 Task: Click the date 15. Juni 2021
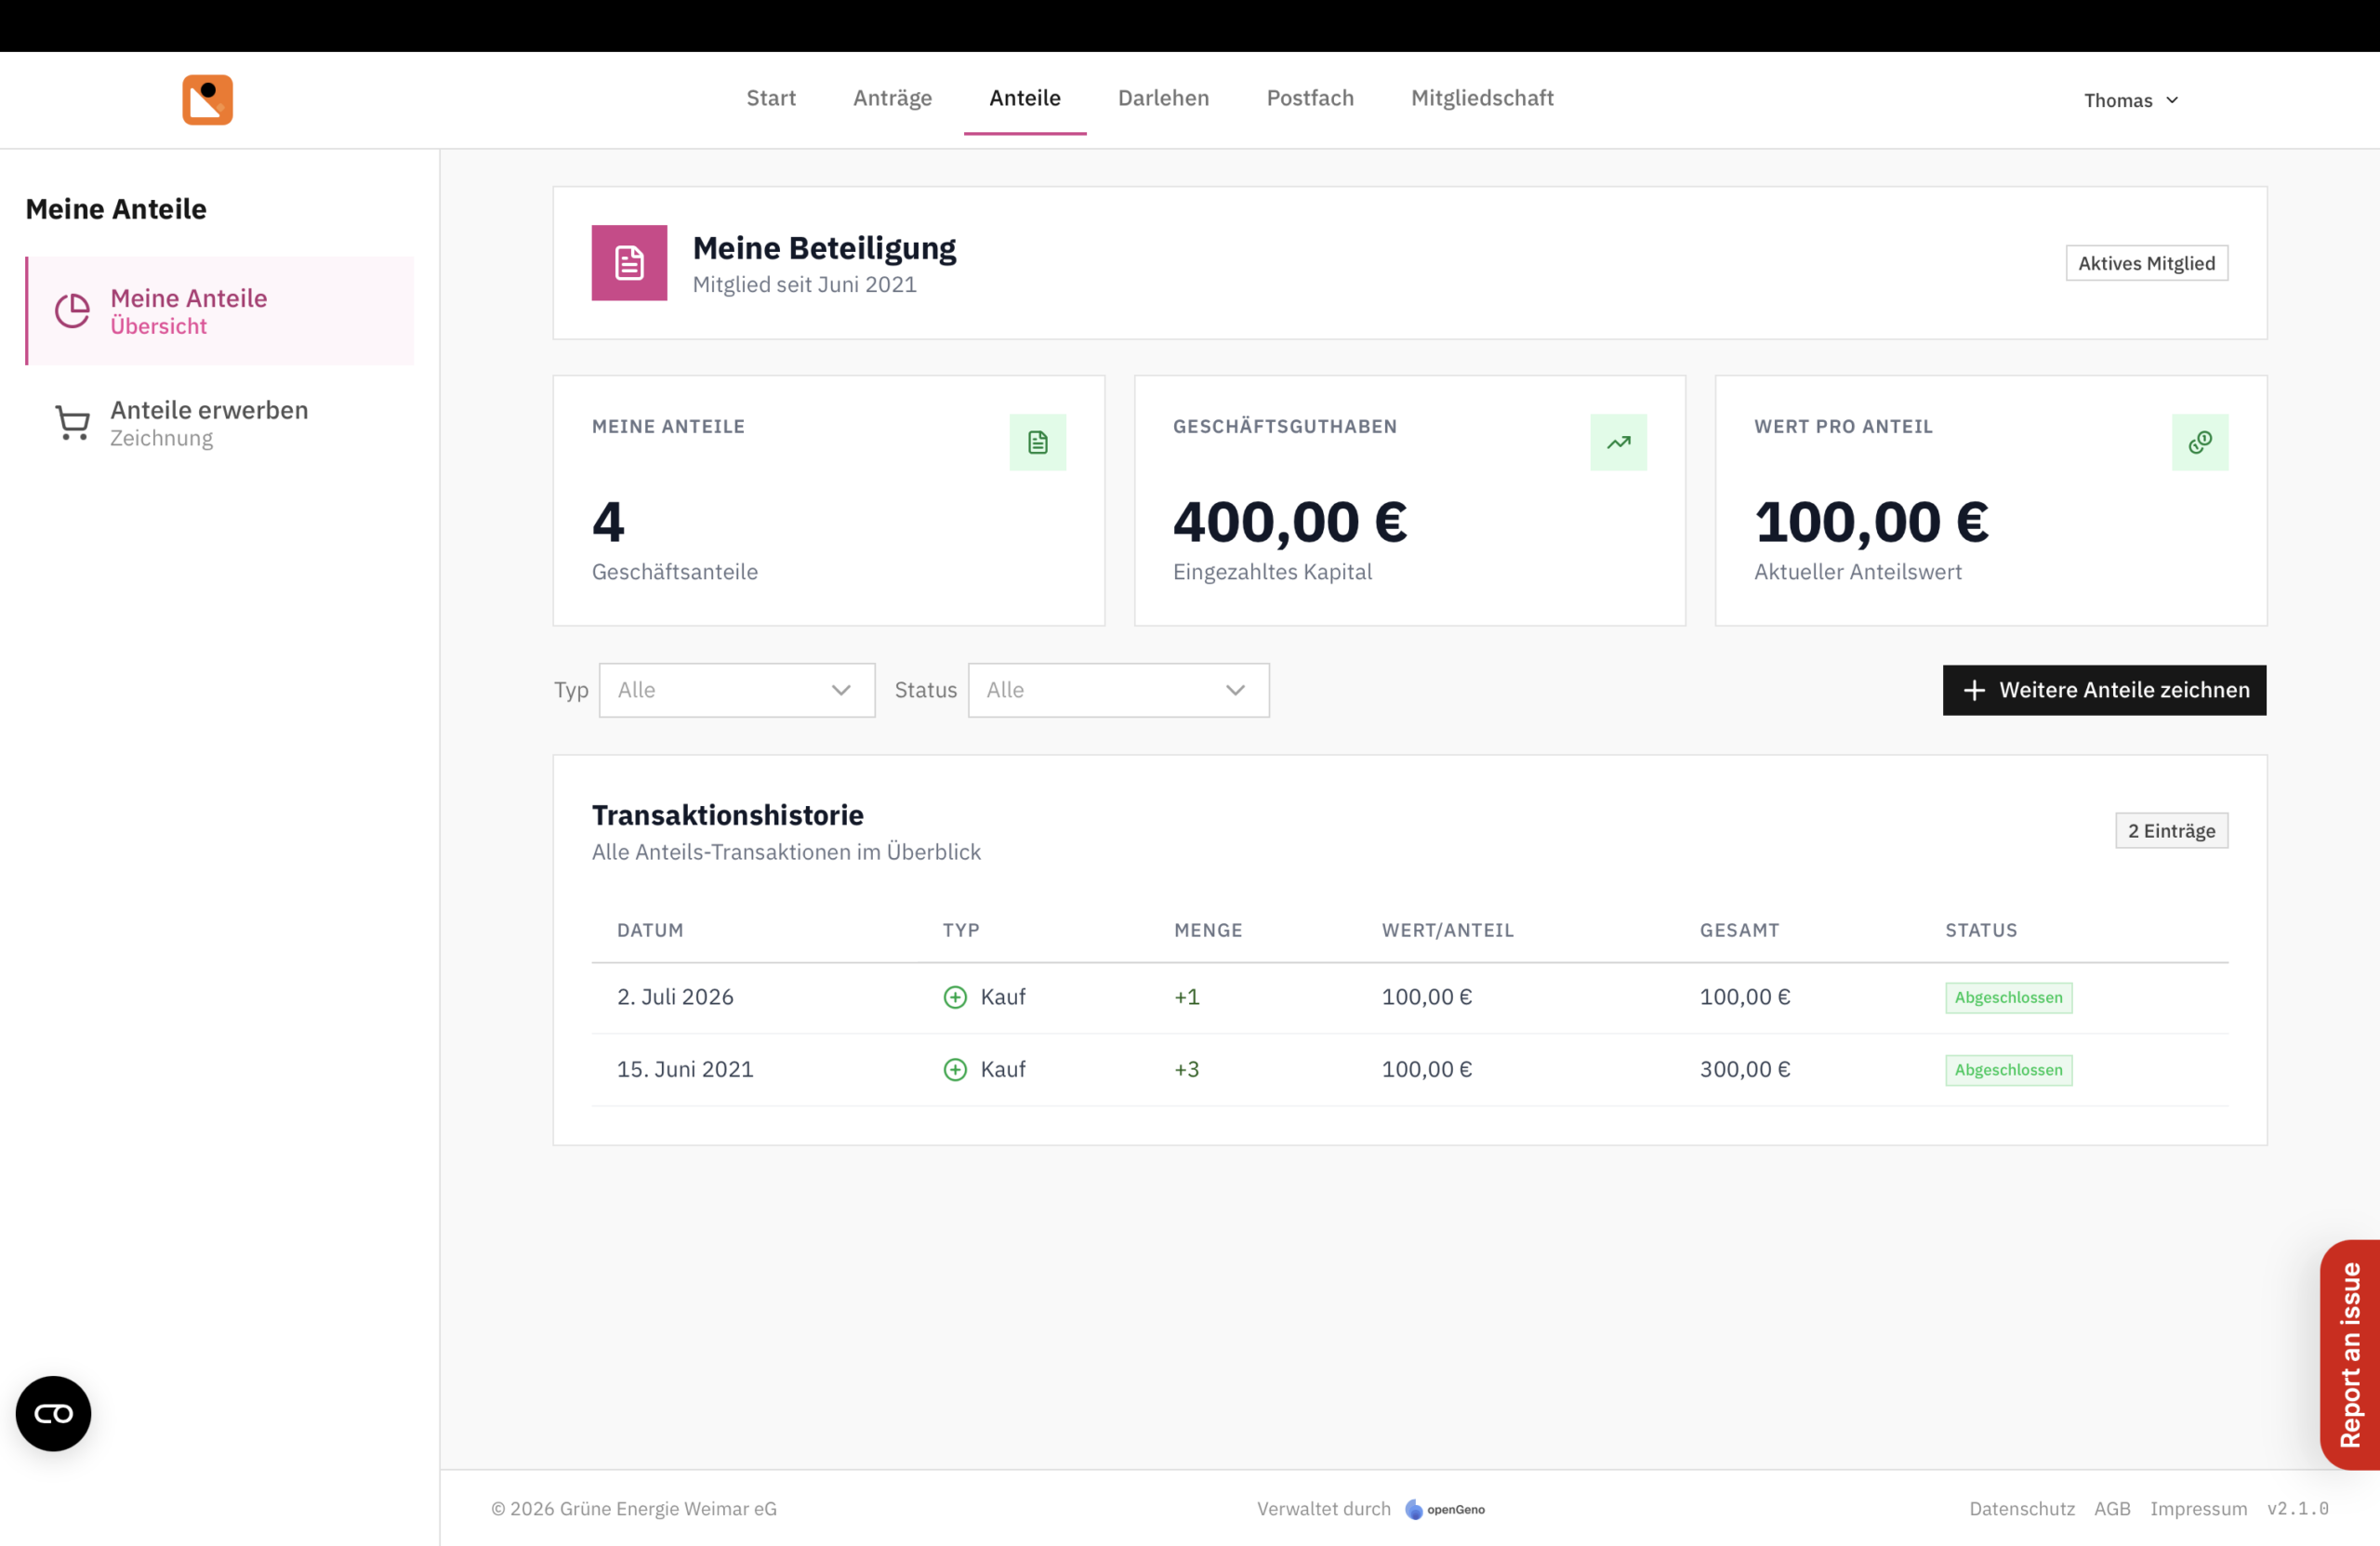[x=685, y=1070]
